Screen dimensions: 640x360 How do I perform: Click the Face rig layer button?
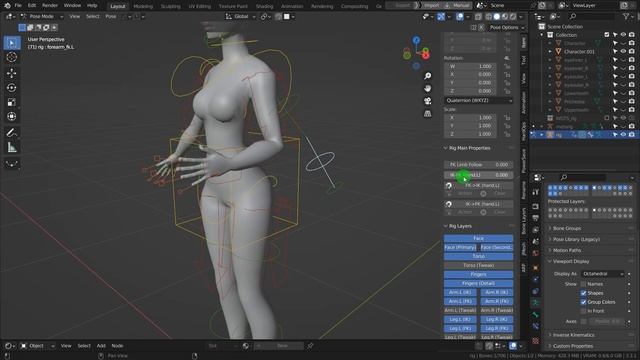tap(478, 238)
